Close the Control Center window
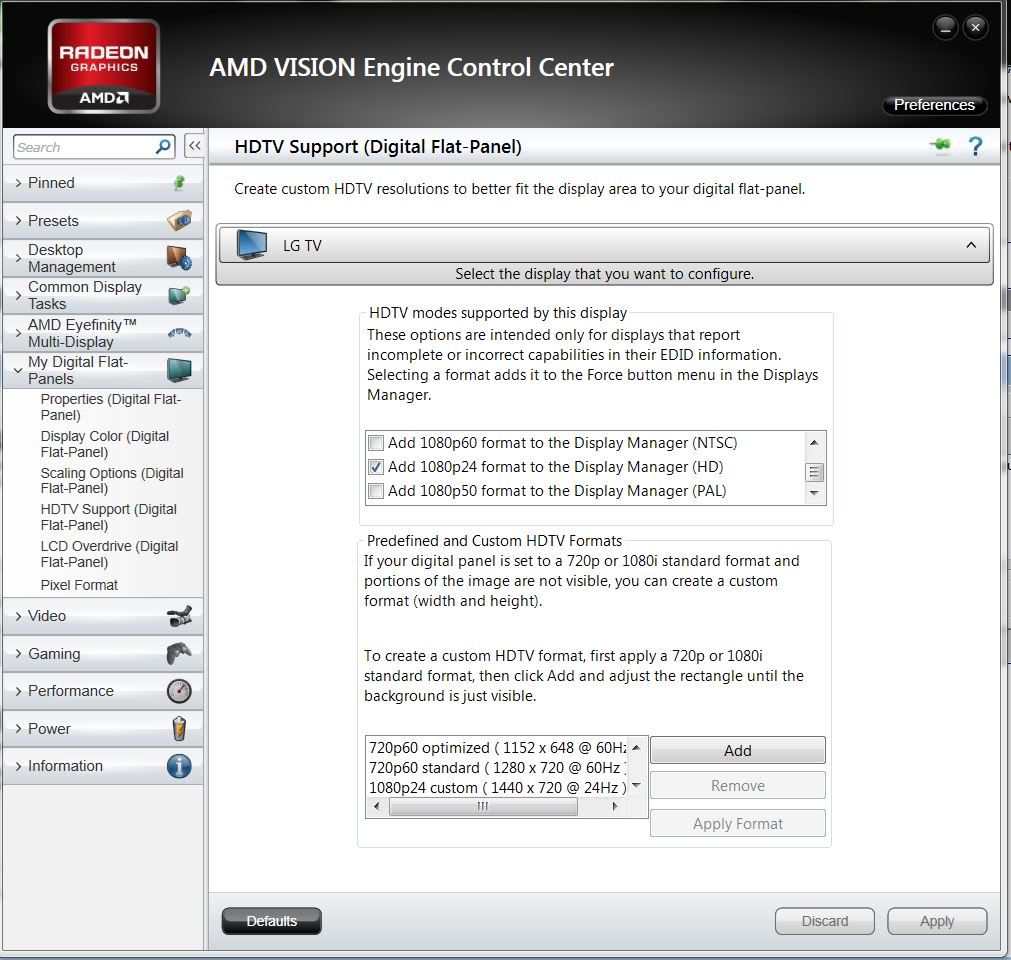This screenshot has height=960, width=1011. tap(976, 28)
